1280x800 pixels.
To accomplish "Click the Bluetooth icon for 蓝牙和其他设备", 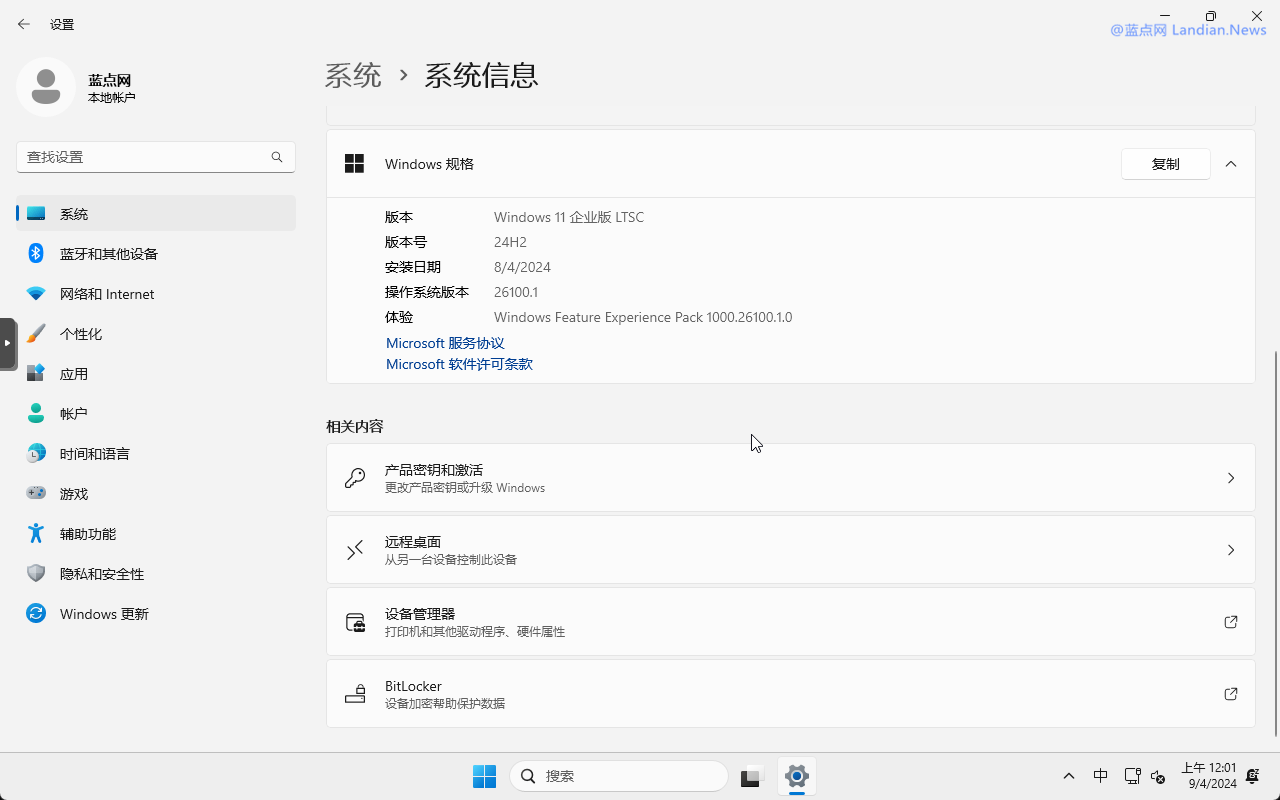I will coord(36,254).
